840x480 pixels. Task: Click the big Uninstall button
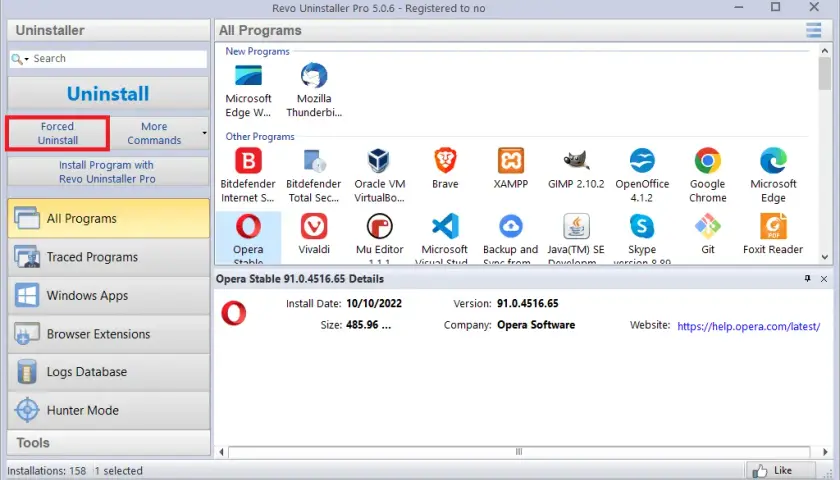click(108, 94)
